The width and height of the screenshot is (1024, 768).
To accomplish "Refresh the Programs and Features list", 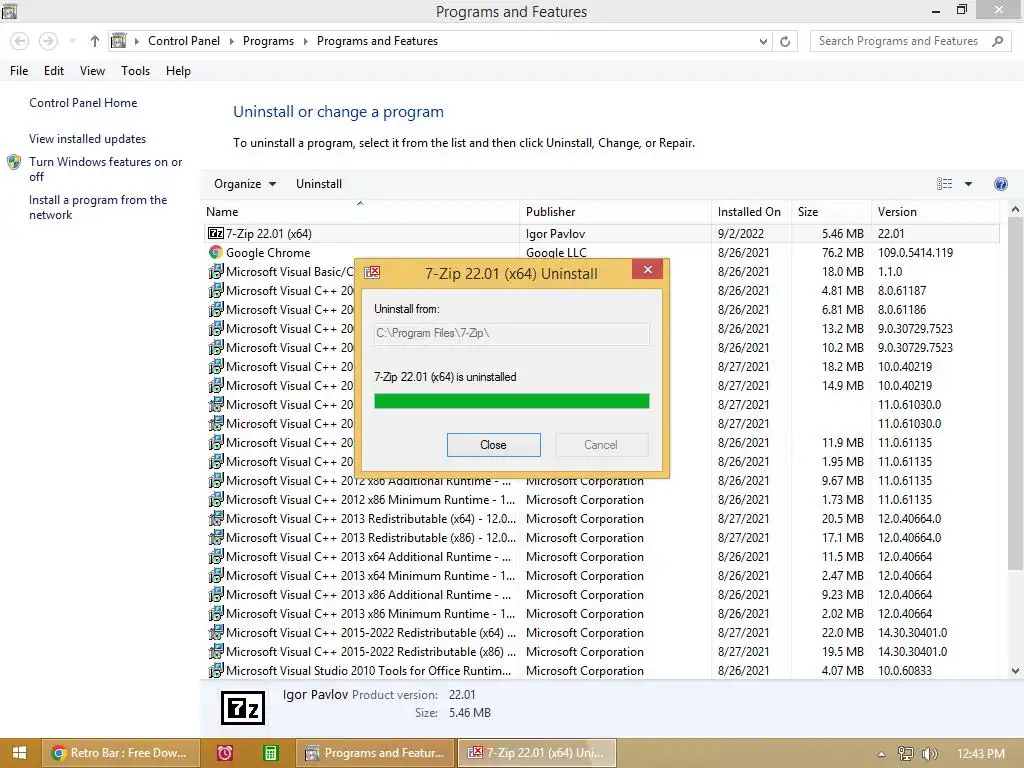I will pyautogui.click(x=785, y=41).
